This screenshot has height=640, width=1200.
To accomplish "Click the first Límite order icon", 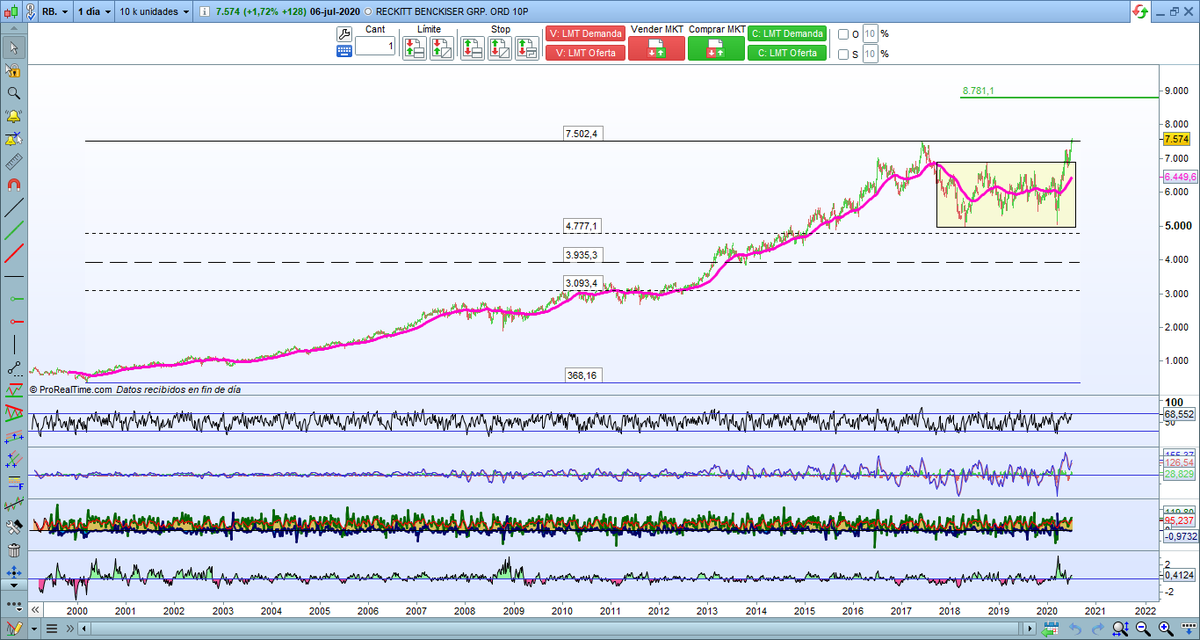I will [x=415, y=48].
